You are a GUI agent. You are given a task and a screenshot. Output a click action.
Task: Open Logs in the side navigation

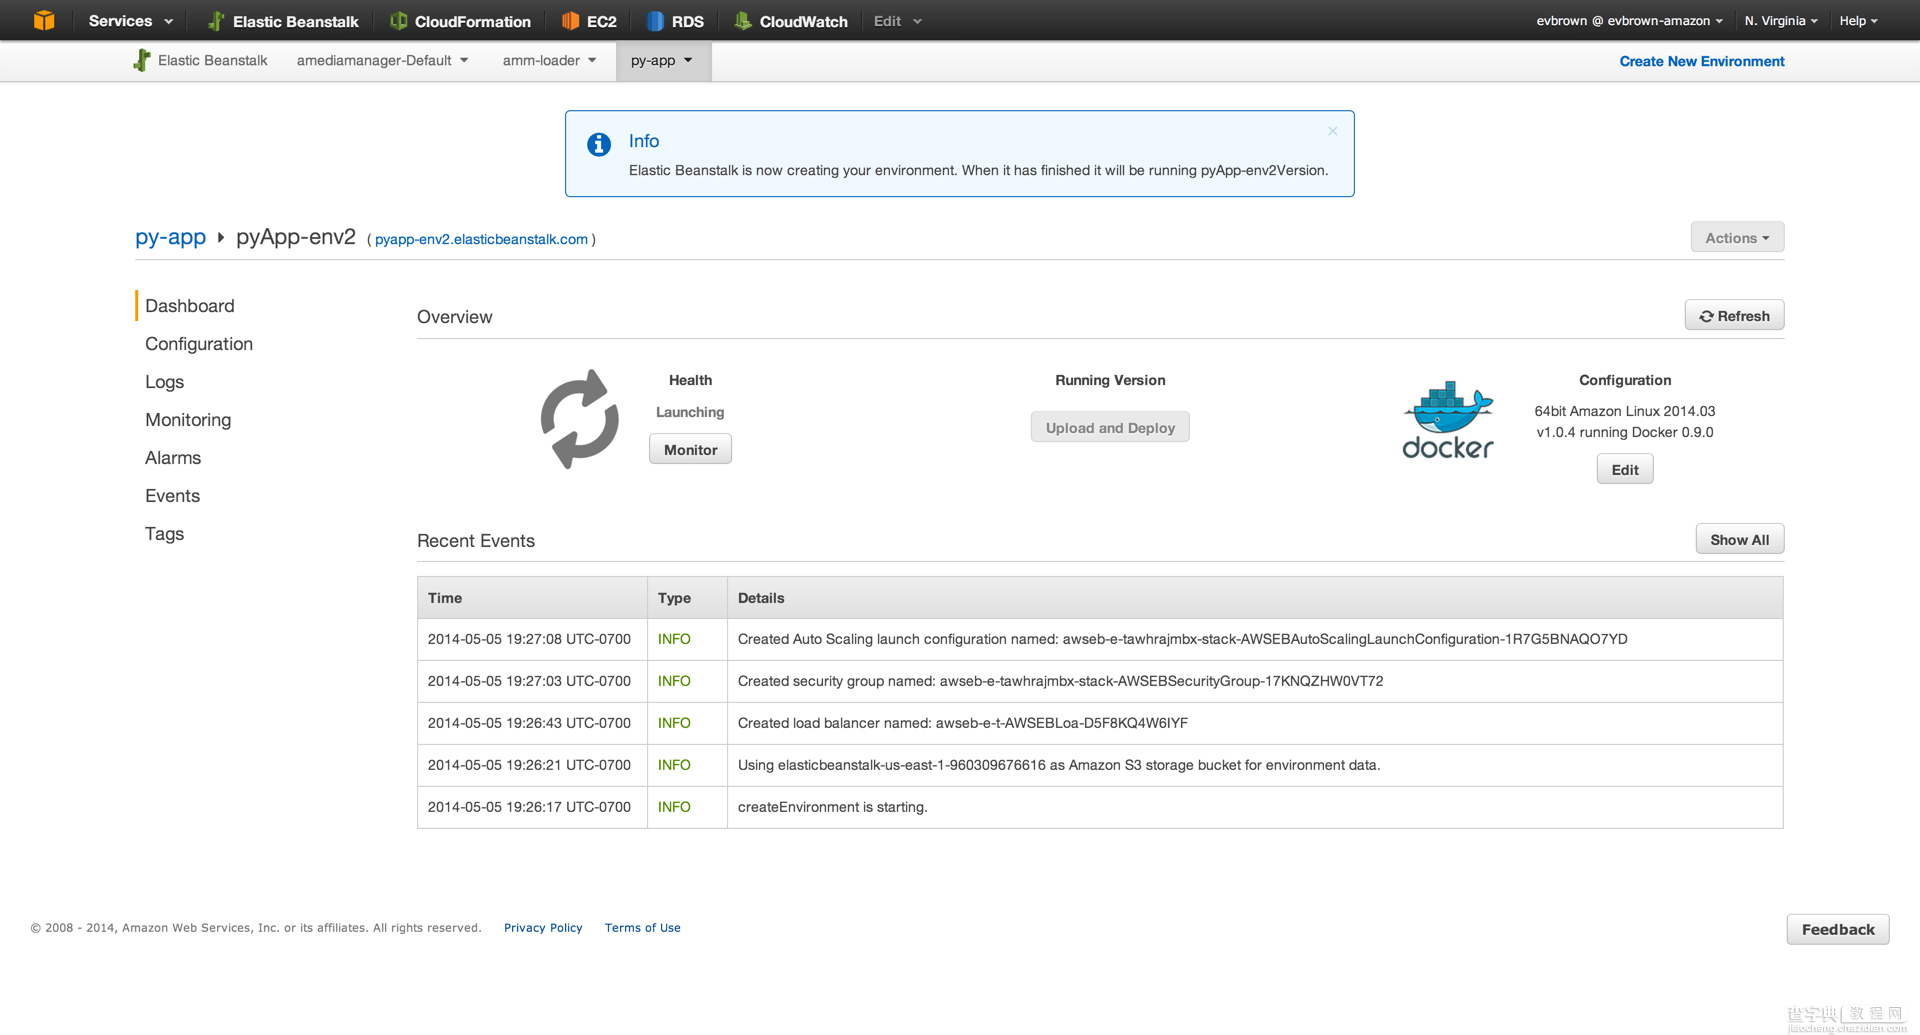tap(164, 382)
